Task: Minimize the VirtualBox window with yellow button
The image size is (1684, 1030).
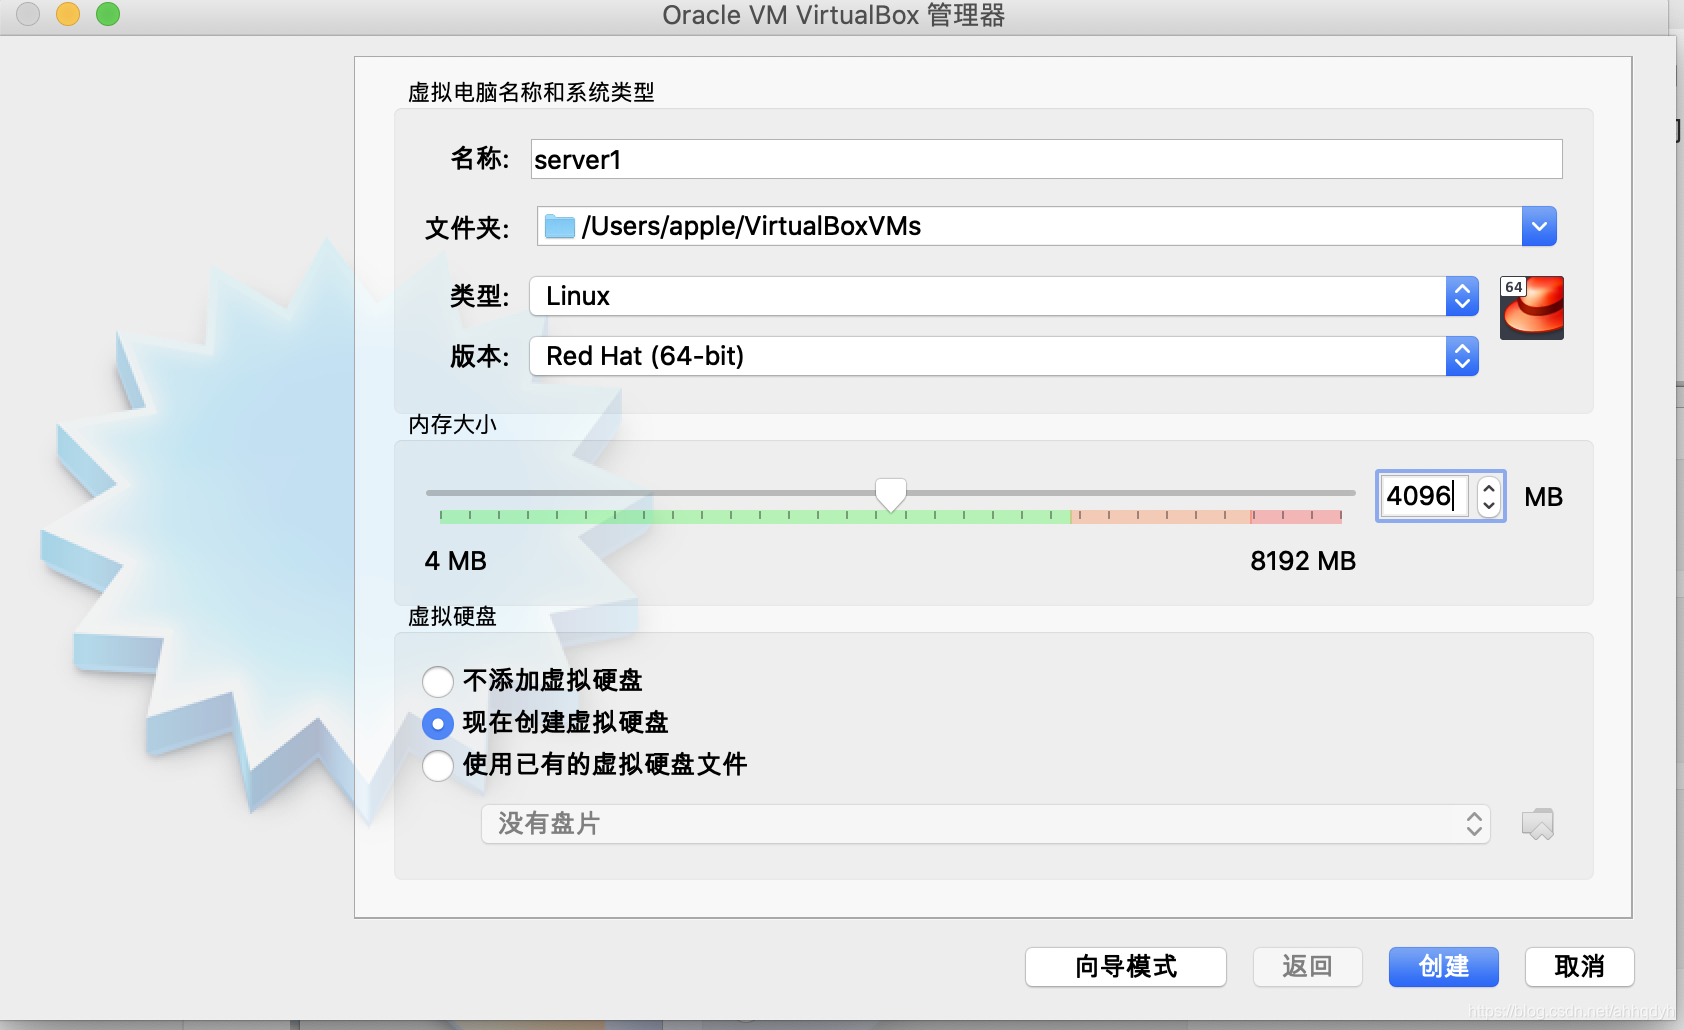Action: coord(68,14)
